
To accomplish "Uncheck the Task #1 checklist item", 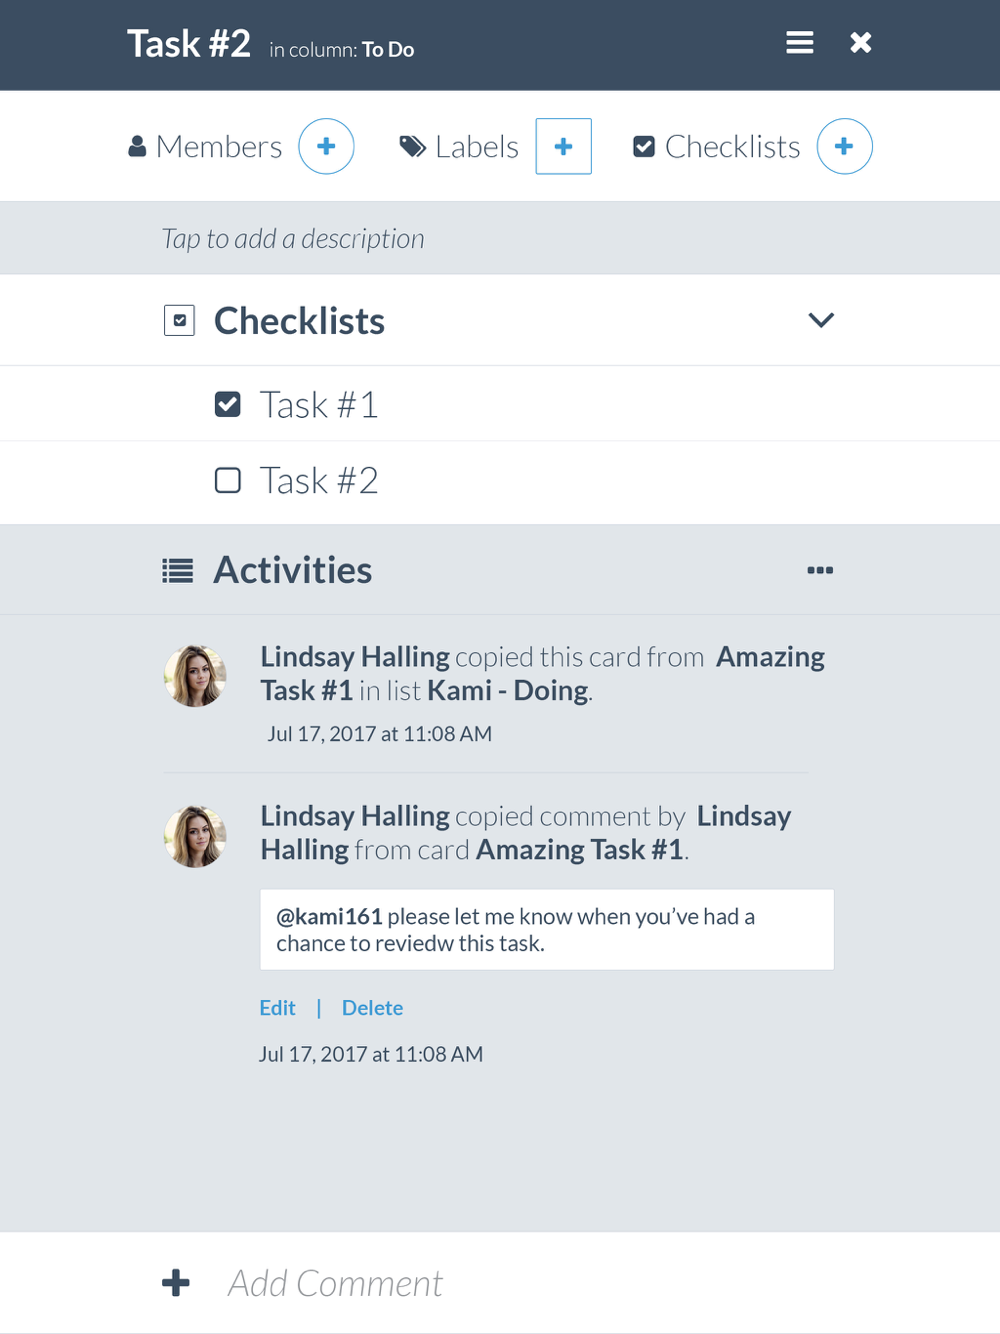I will click(228, 404).
